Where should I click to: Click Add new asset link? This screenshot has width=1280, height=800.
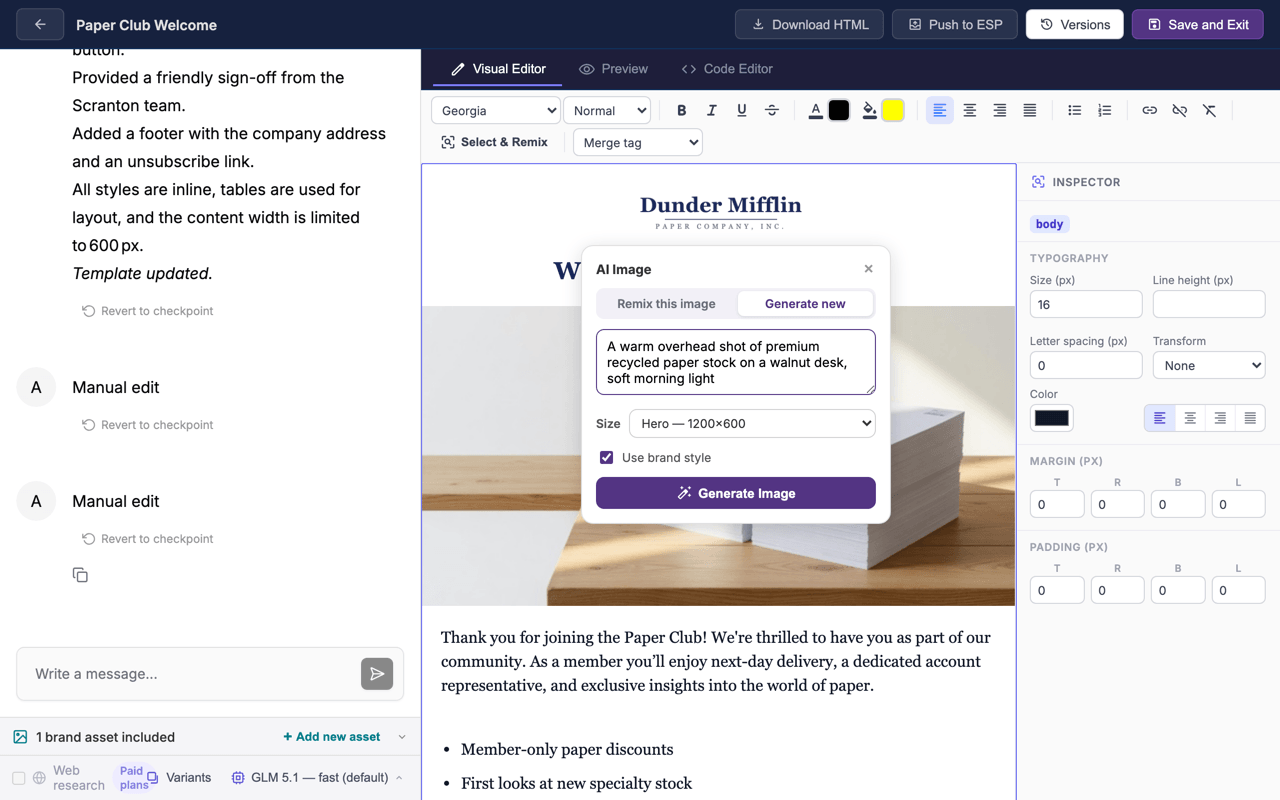tap(332, 737)
